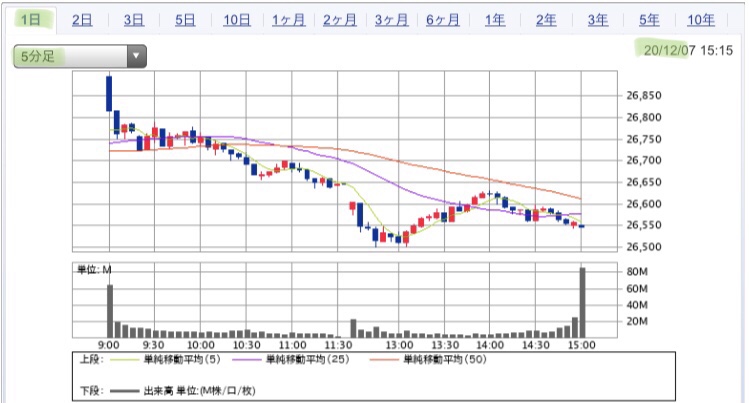Click the tall opening candlestick at 9:00

109,94
